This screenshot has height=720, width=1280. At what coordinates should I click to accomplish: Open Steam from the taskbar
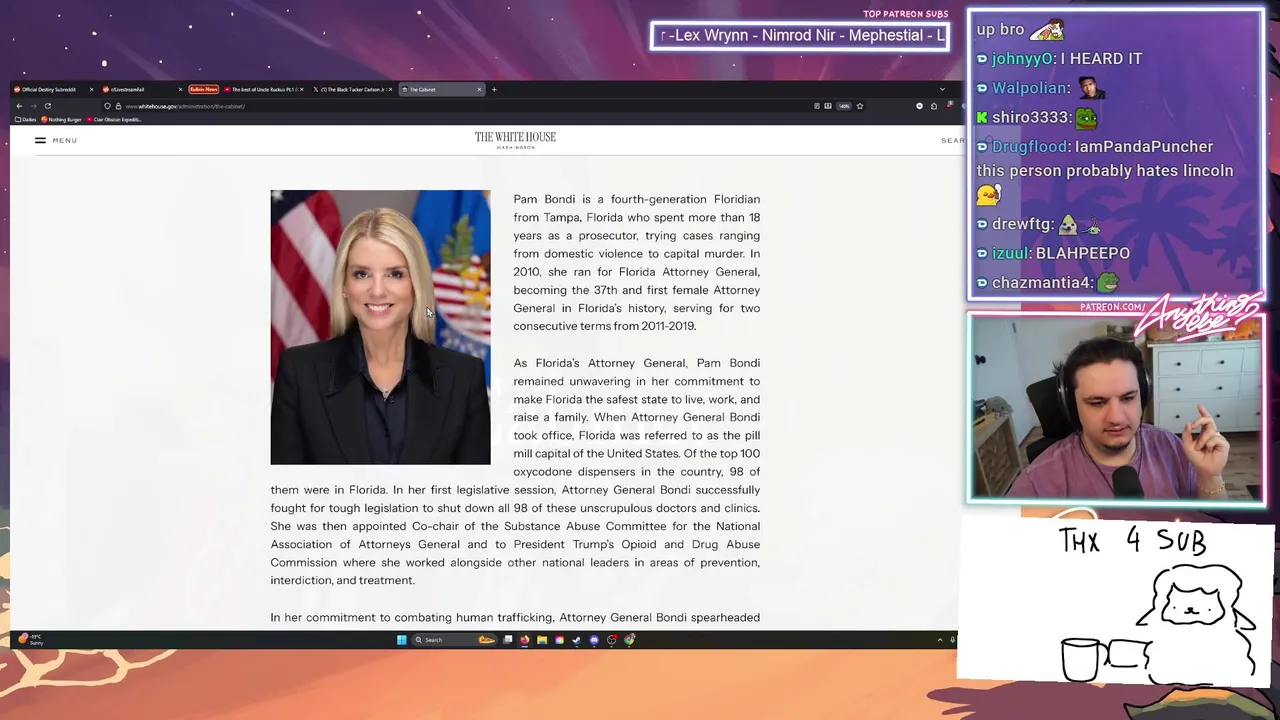576,640
